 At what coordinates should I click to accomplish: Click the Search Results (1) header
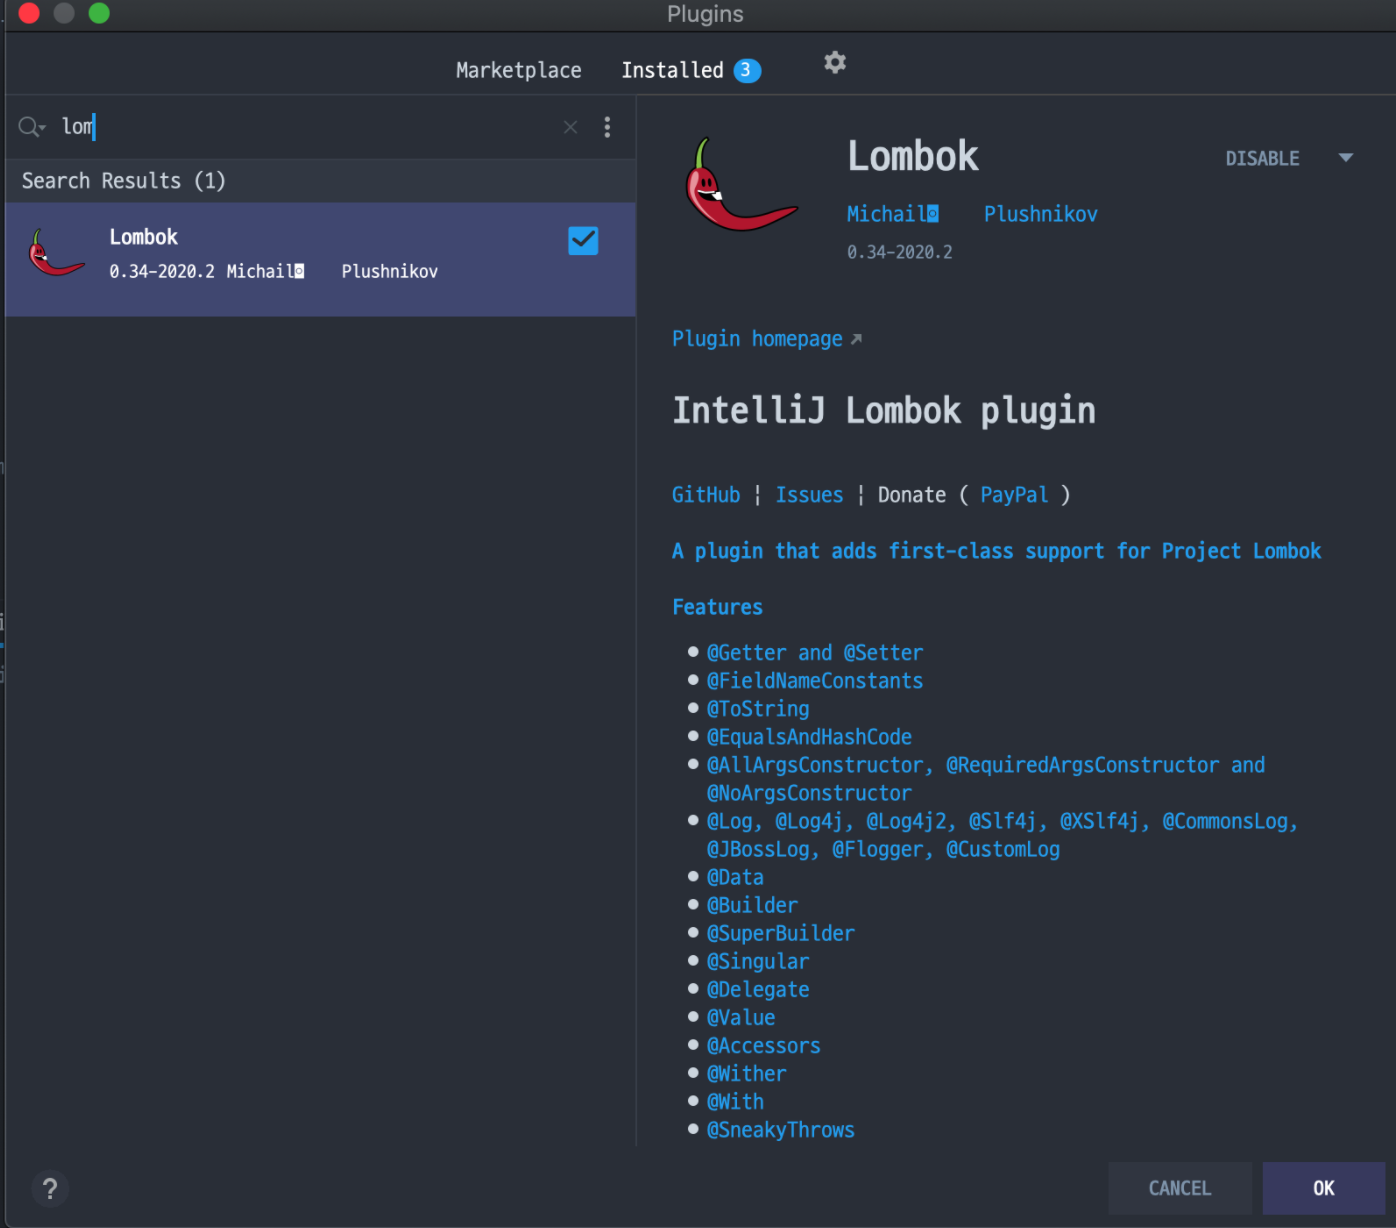tap(124, 181)
